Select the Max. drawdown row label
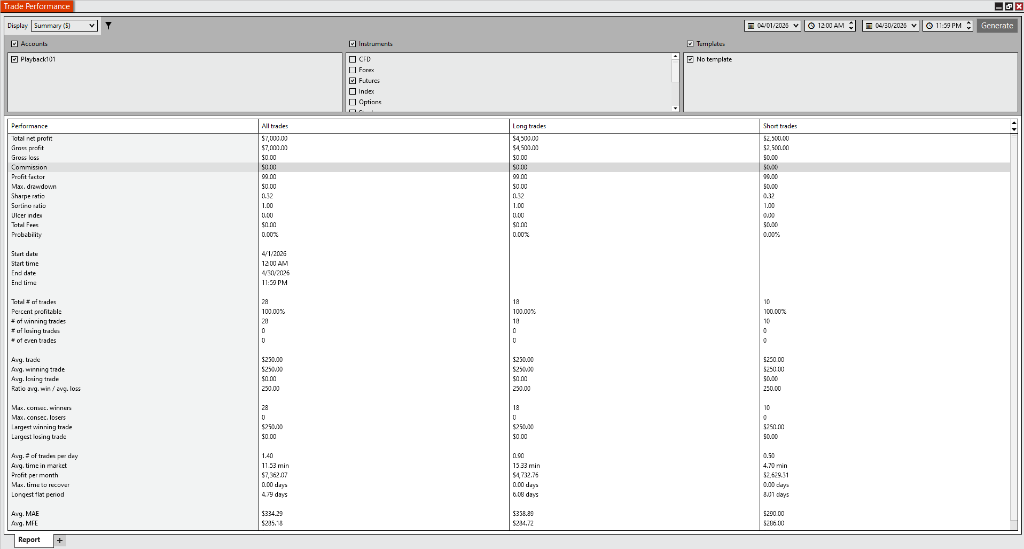Image resolution: width=1024 pixels, height=549 pixels. [x=33, y=187]
